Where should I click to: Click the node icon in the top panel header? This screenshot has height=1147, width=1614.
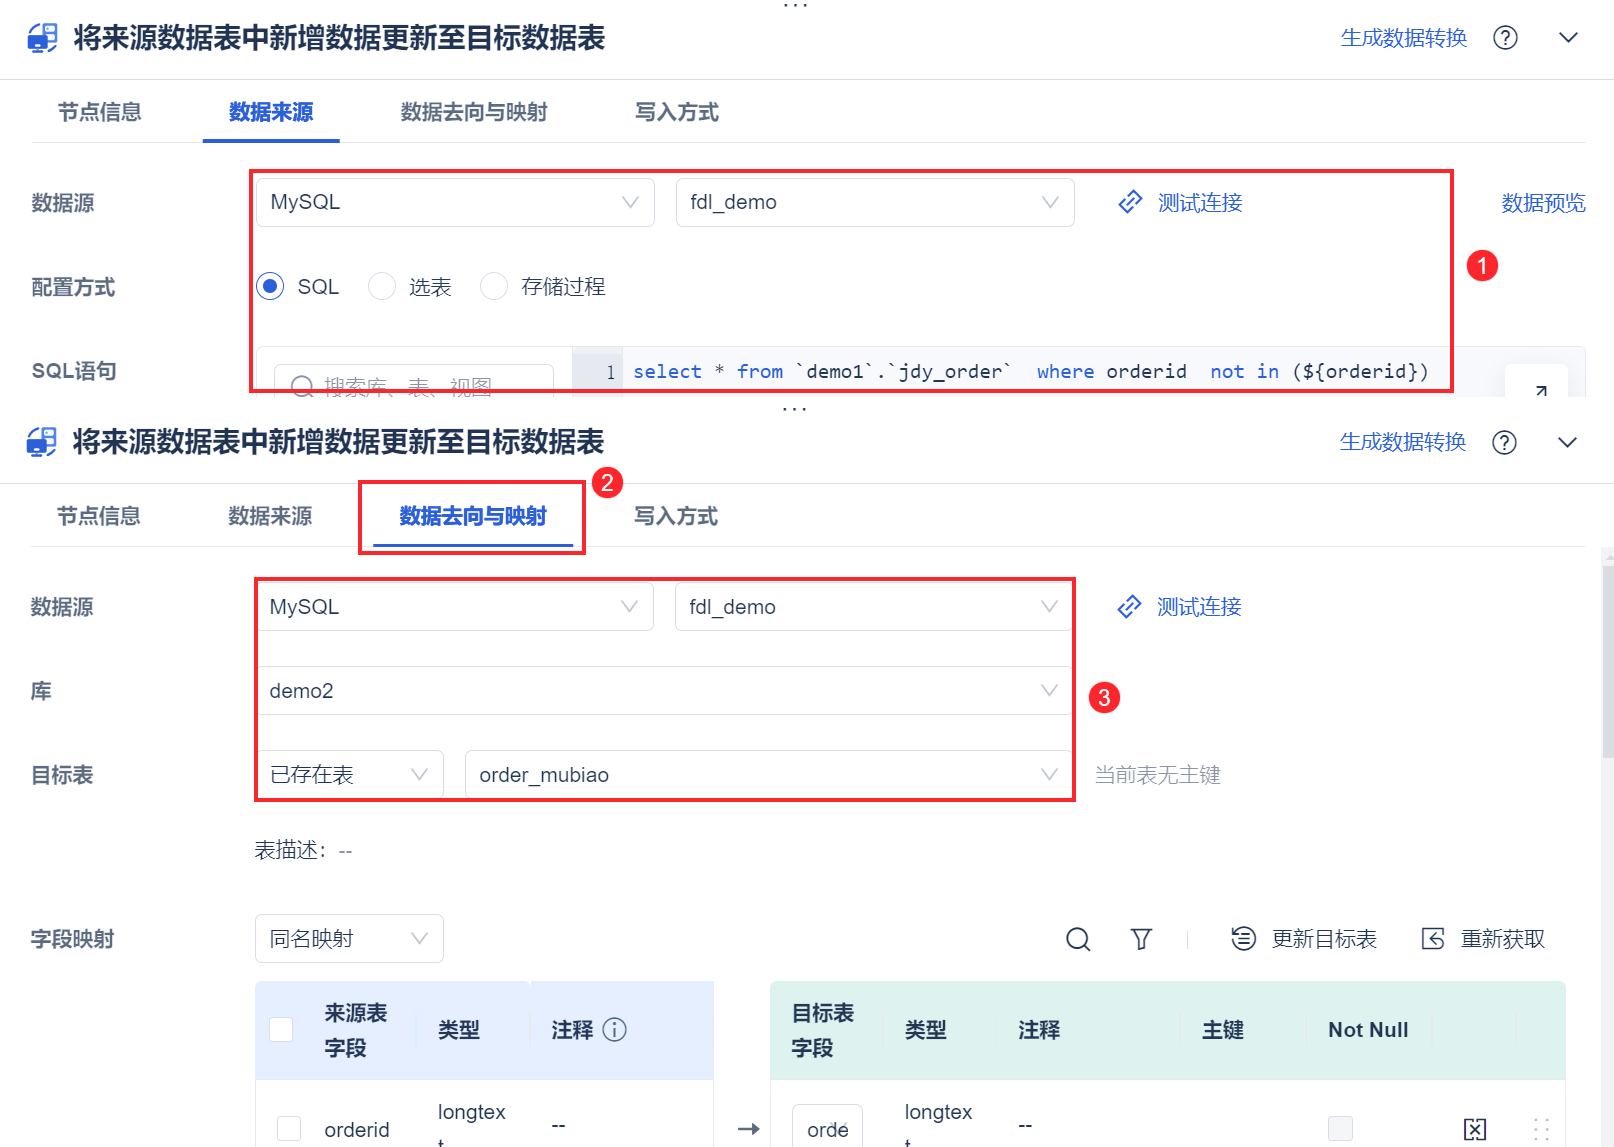[x=42, y=38]
